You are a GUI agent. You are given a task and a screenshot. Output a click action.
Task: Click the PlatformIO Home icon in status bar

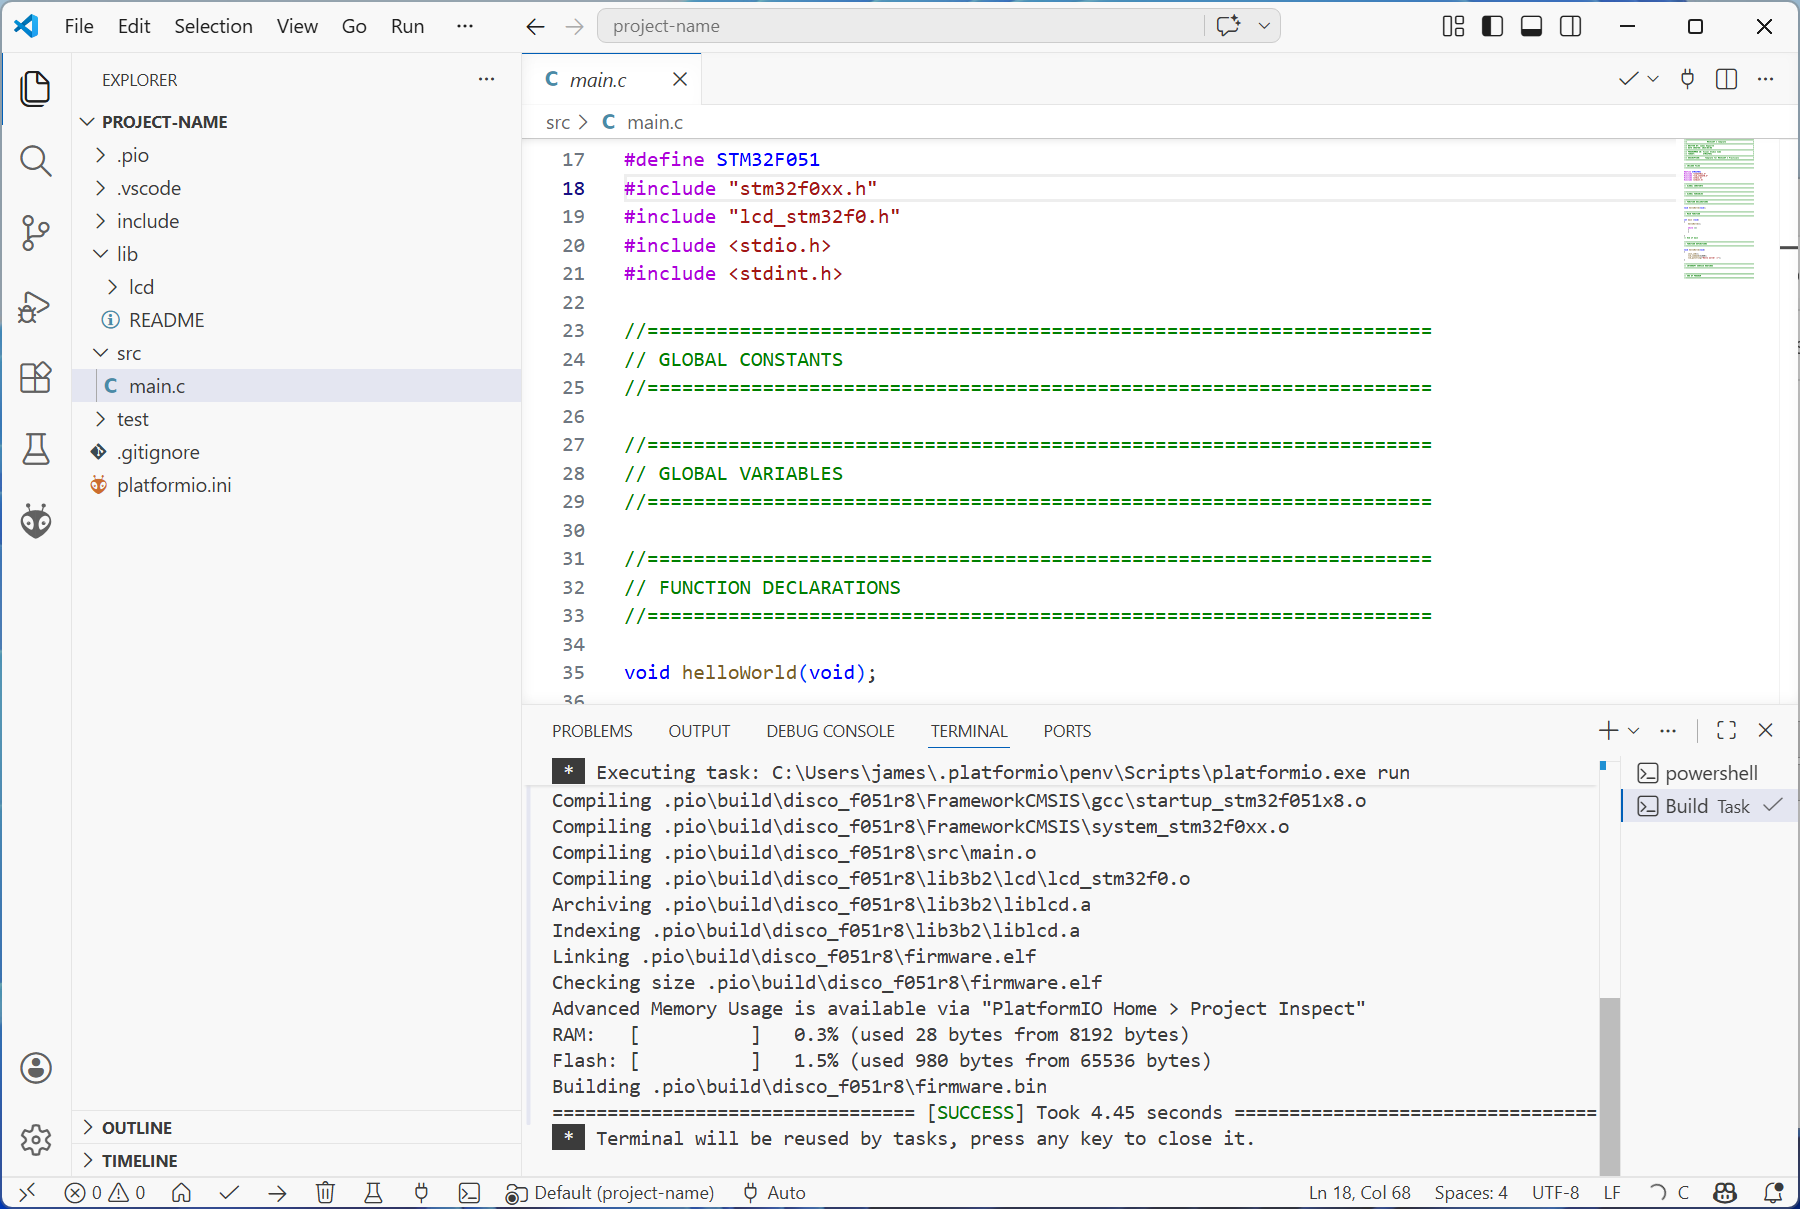[181, 1192]
